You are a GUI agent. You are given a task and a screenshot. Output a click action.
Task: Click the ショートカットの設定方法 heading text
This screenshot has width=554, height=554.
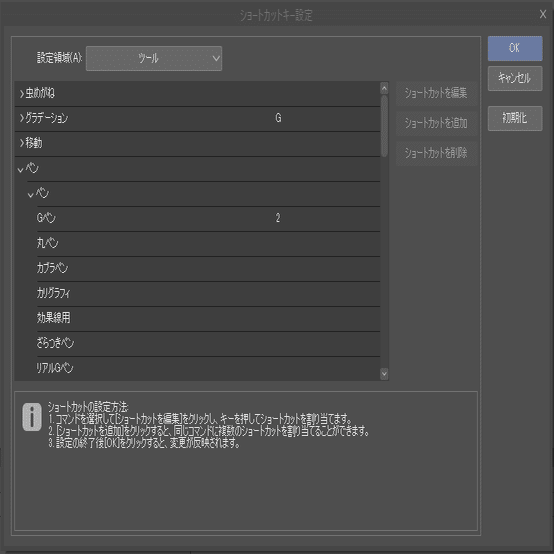pos(88,407)
